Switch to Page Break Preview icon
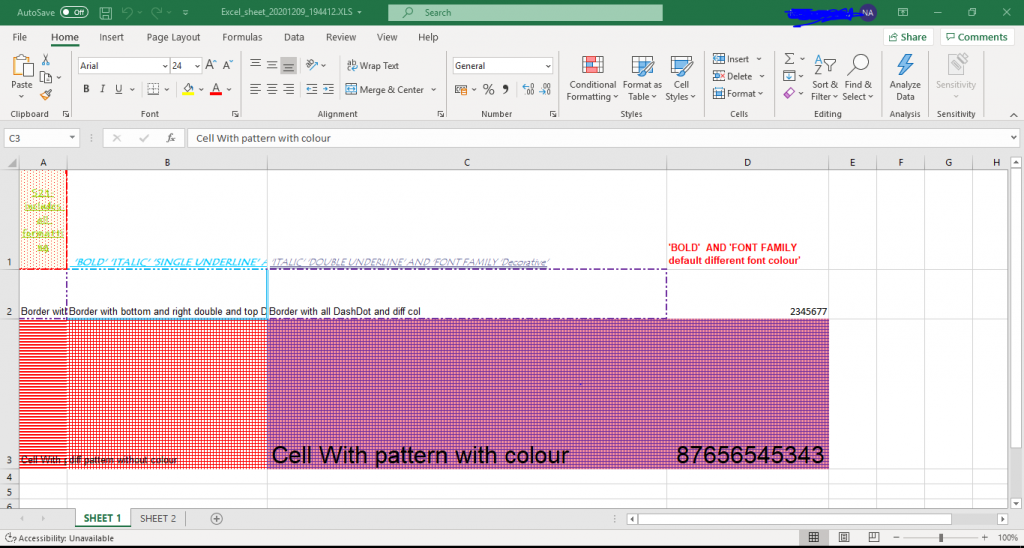 tap(874, 537)
